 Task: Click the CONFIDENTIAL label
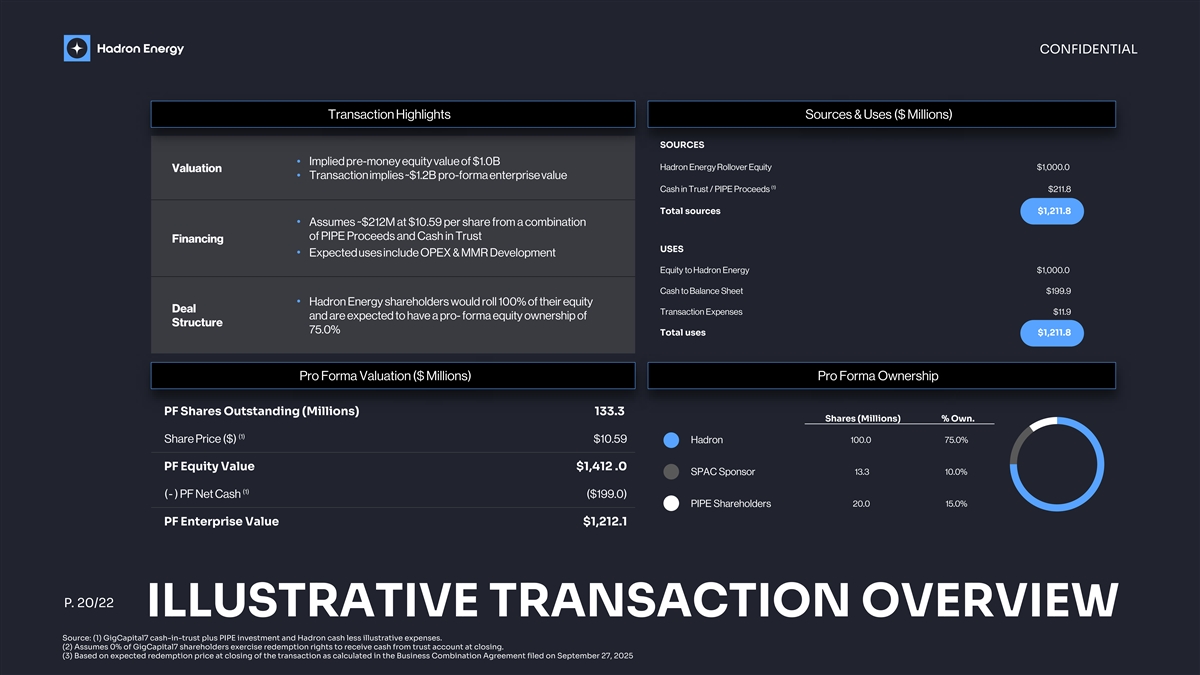pos(1088,49)
